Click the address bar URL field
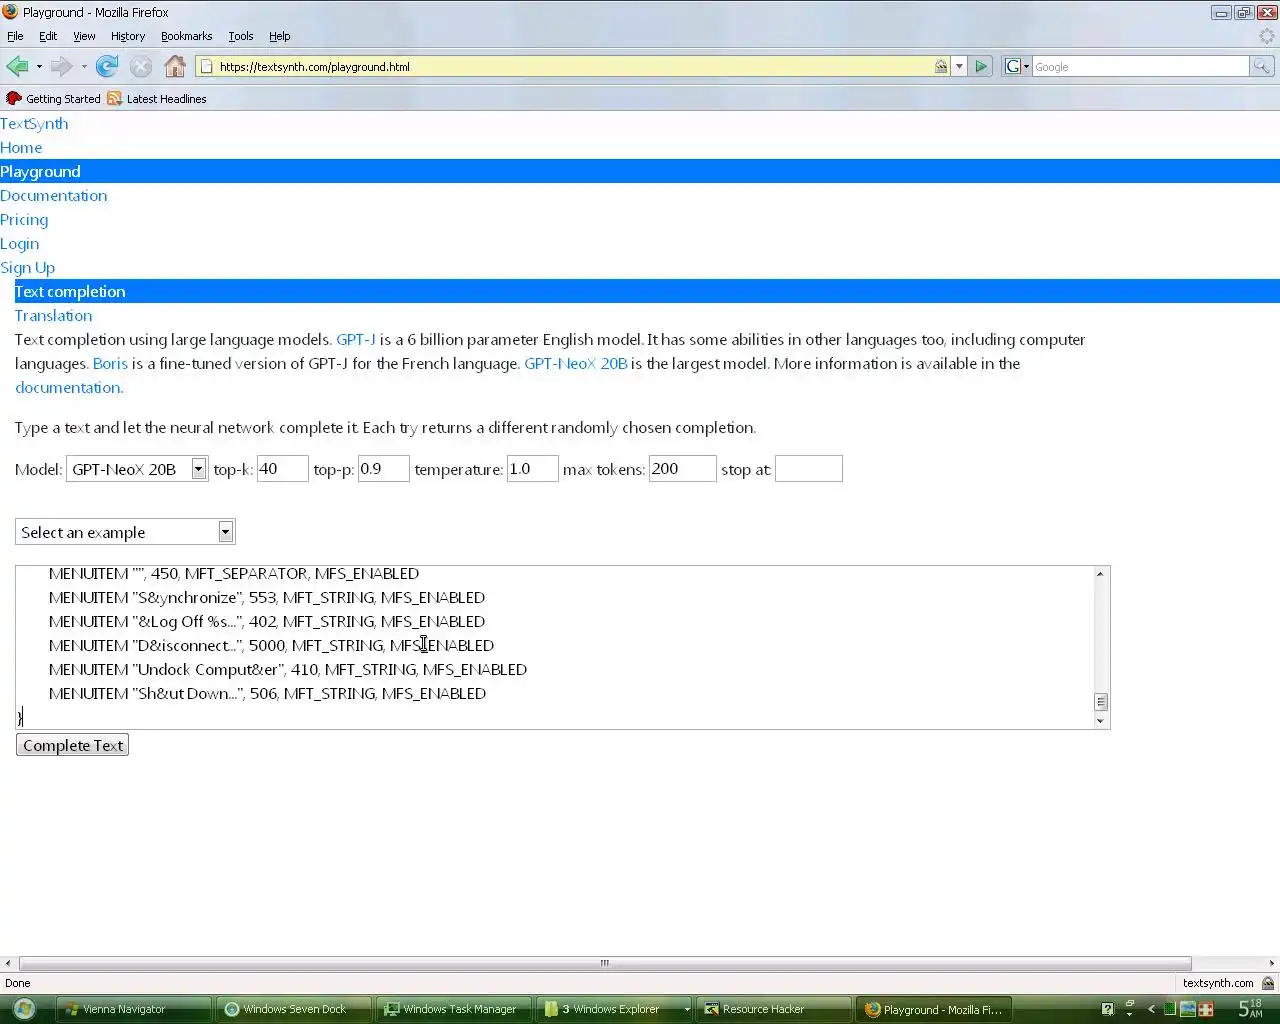1280x1024 pixels. point(574,67)
